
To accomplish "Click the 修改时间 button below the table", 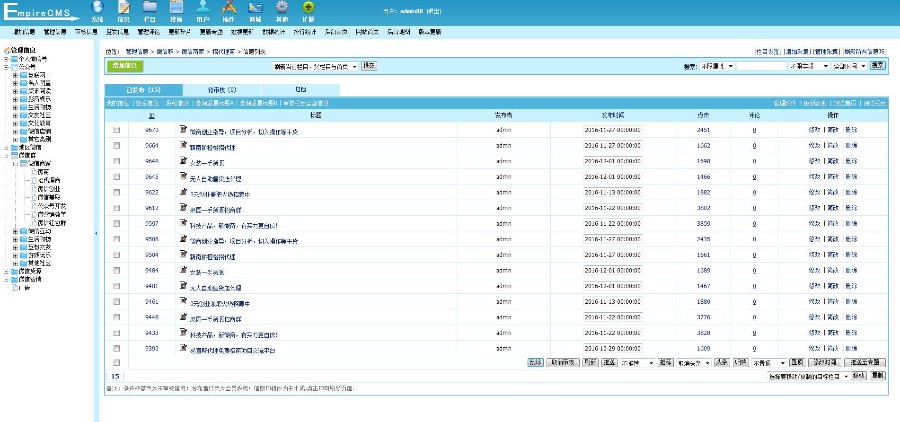I will pos(824,363).
